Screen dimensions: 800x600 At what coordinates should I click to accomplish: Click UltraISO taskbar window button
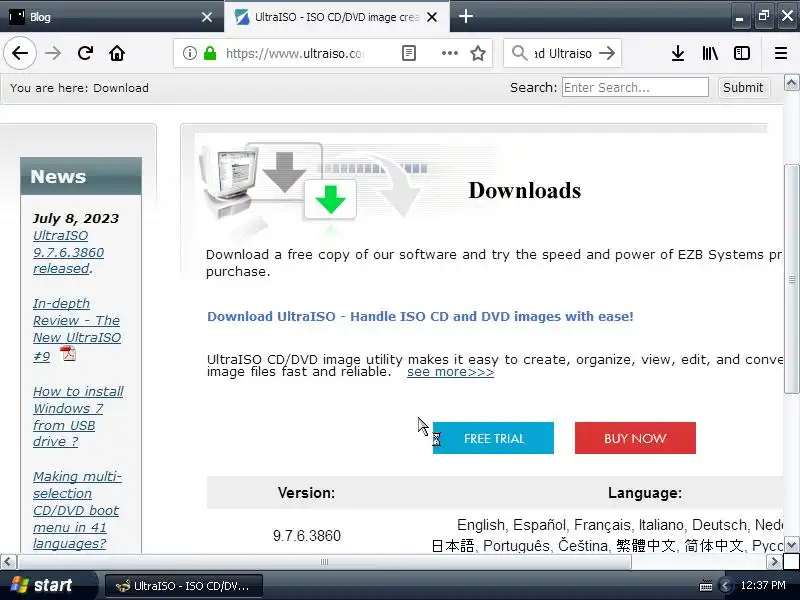[x=184, y=586]
